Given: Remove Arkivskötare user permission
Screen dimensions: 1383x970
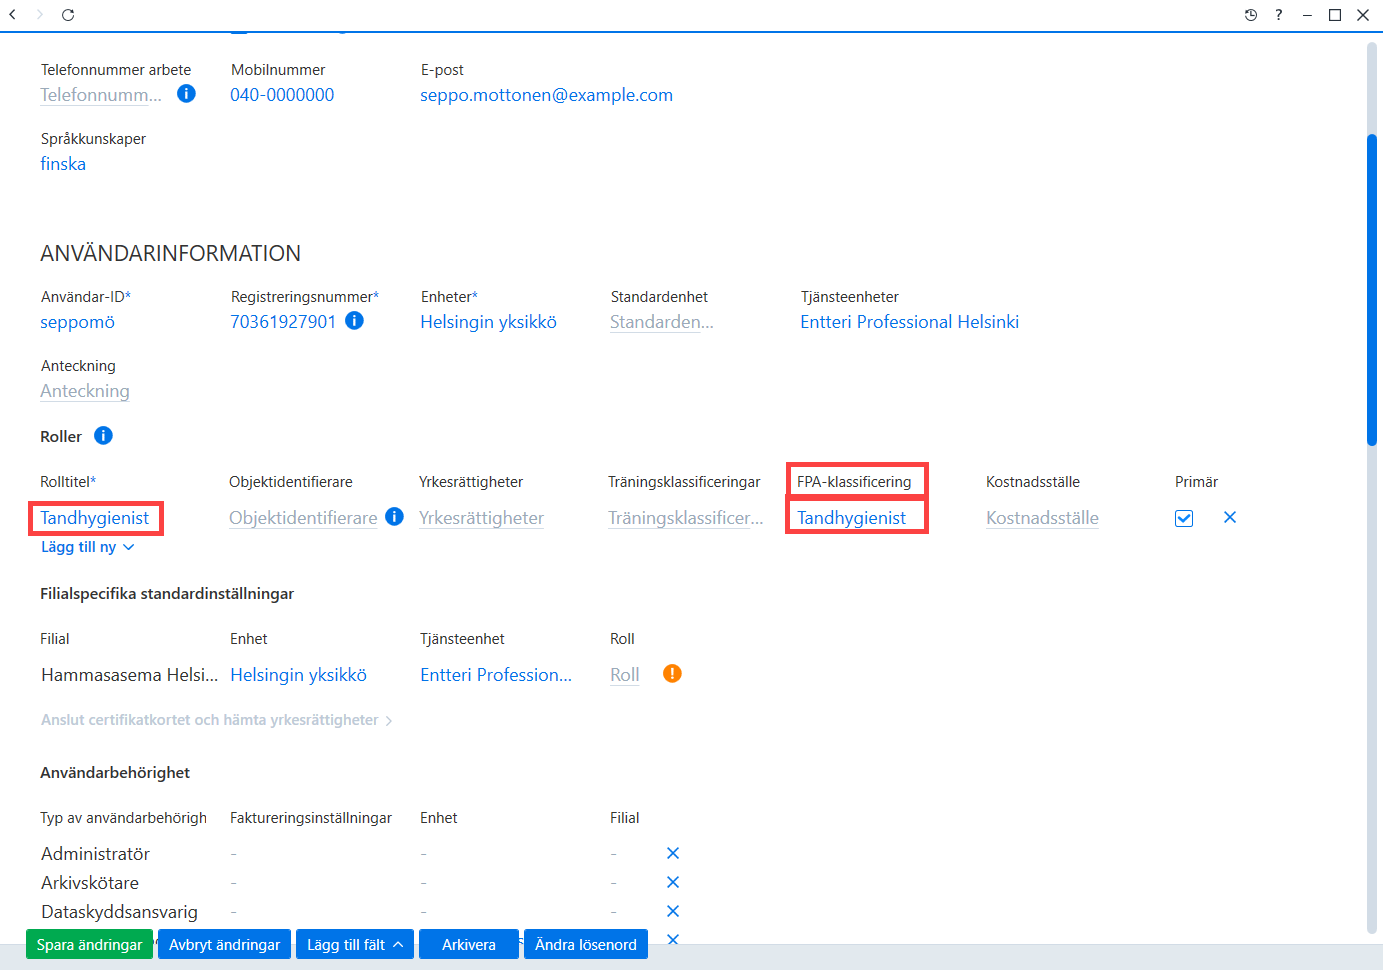Looking at the screenshot, I should pos(673,882).
